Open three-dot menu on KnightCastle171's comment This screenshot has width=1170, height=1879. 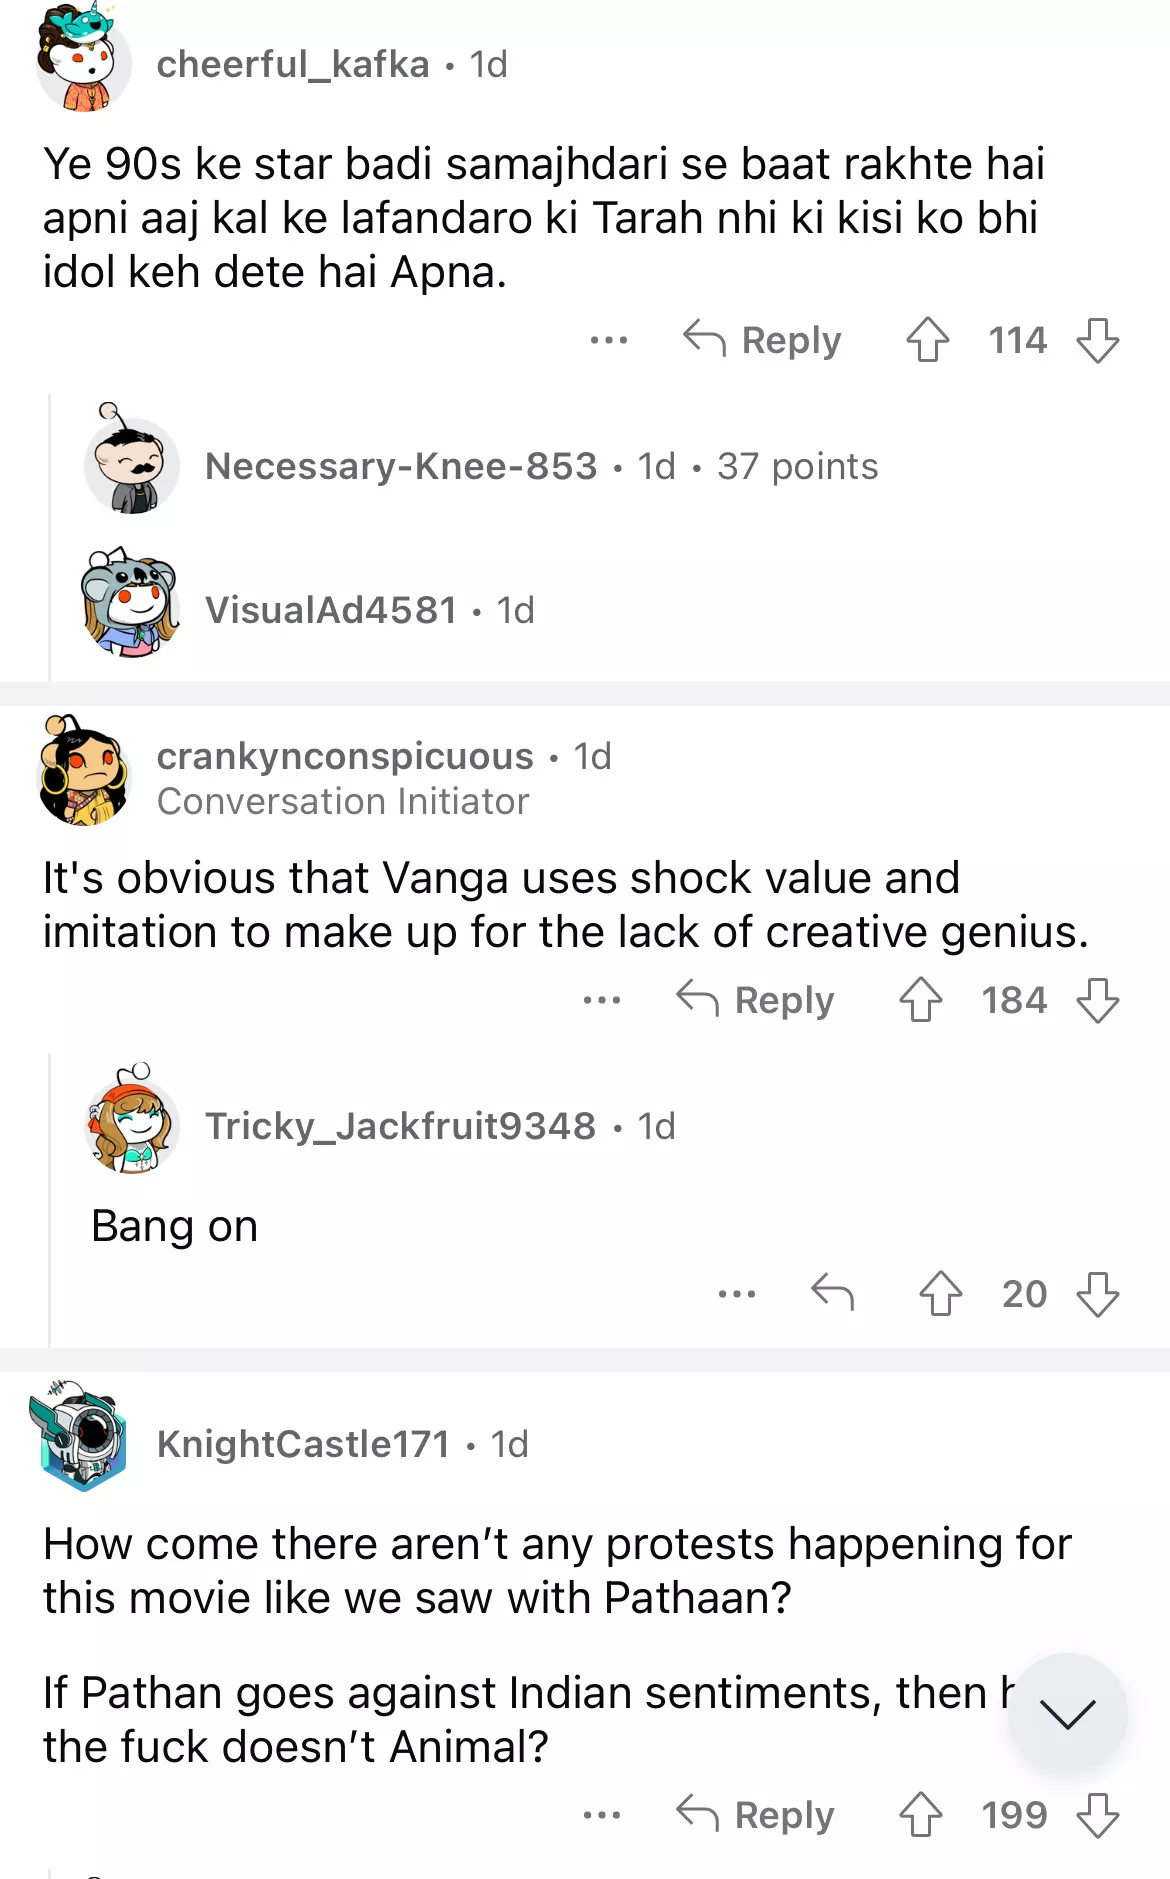tap(601, 1815)
